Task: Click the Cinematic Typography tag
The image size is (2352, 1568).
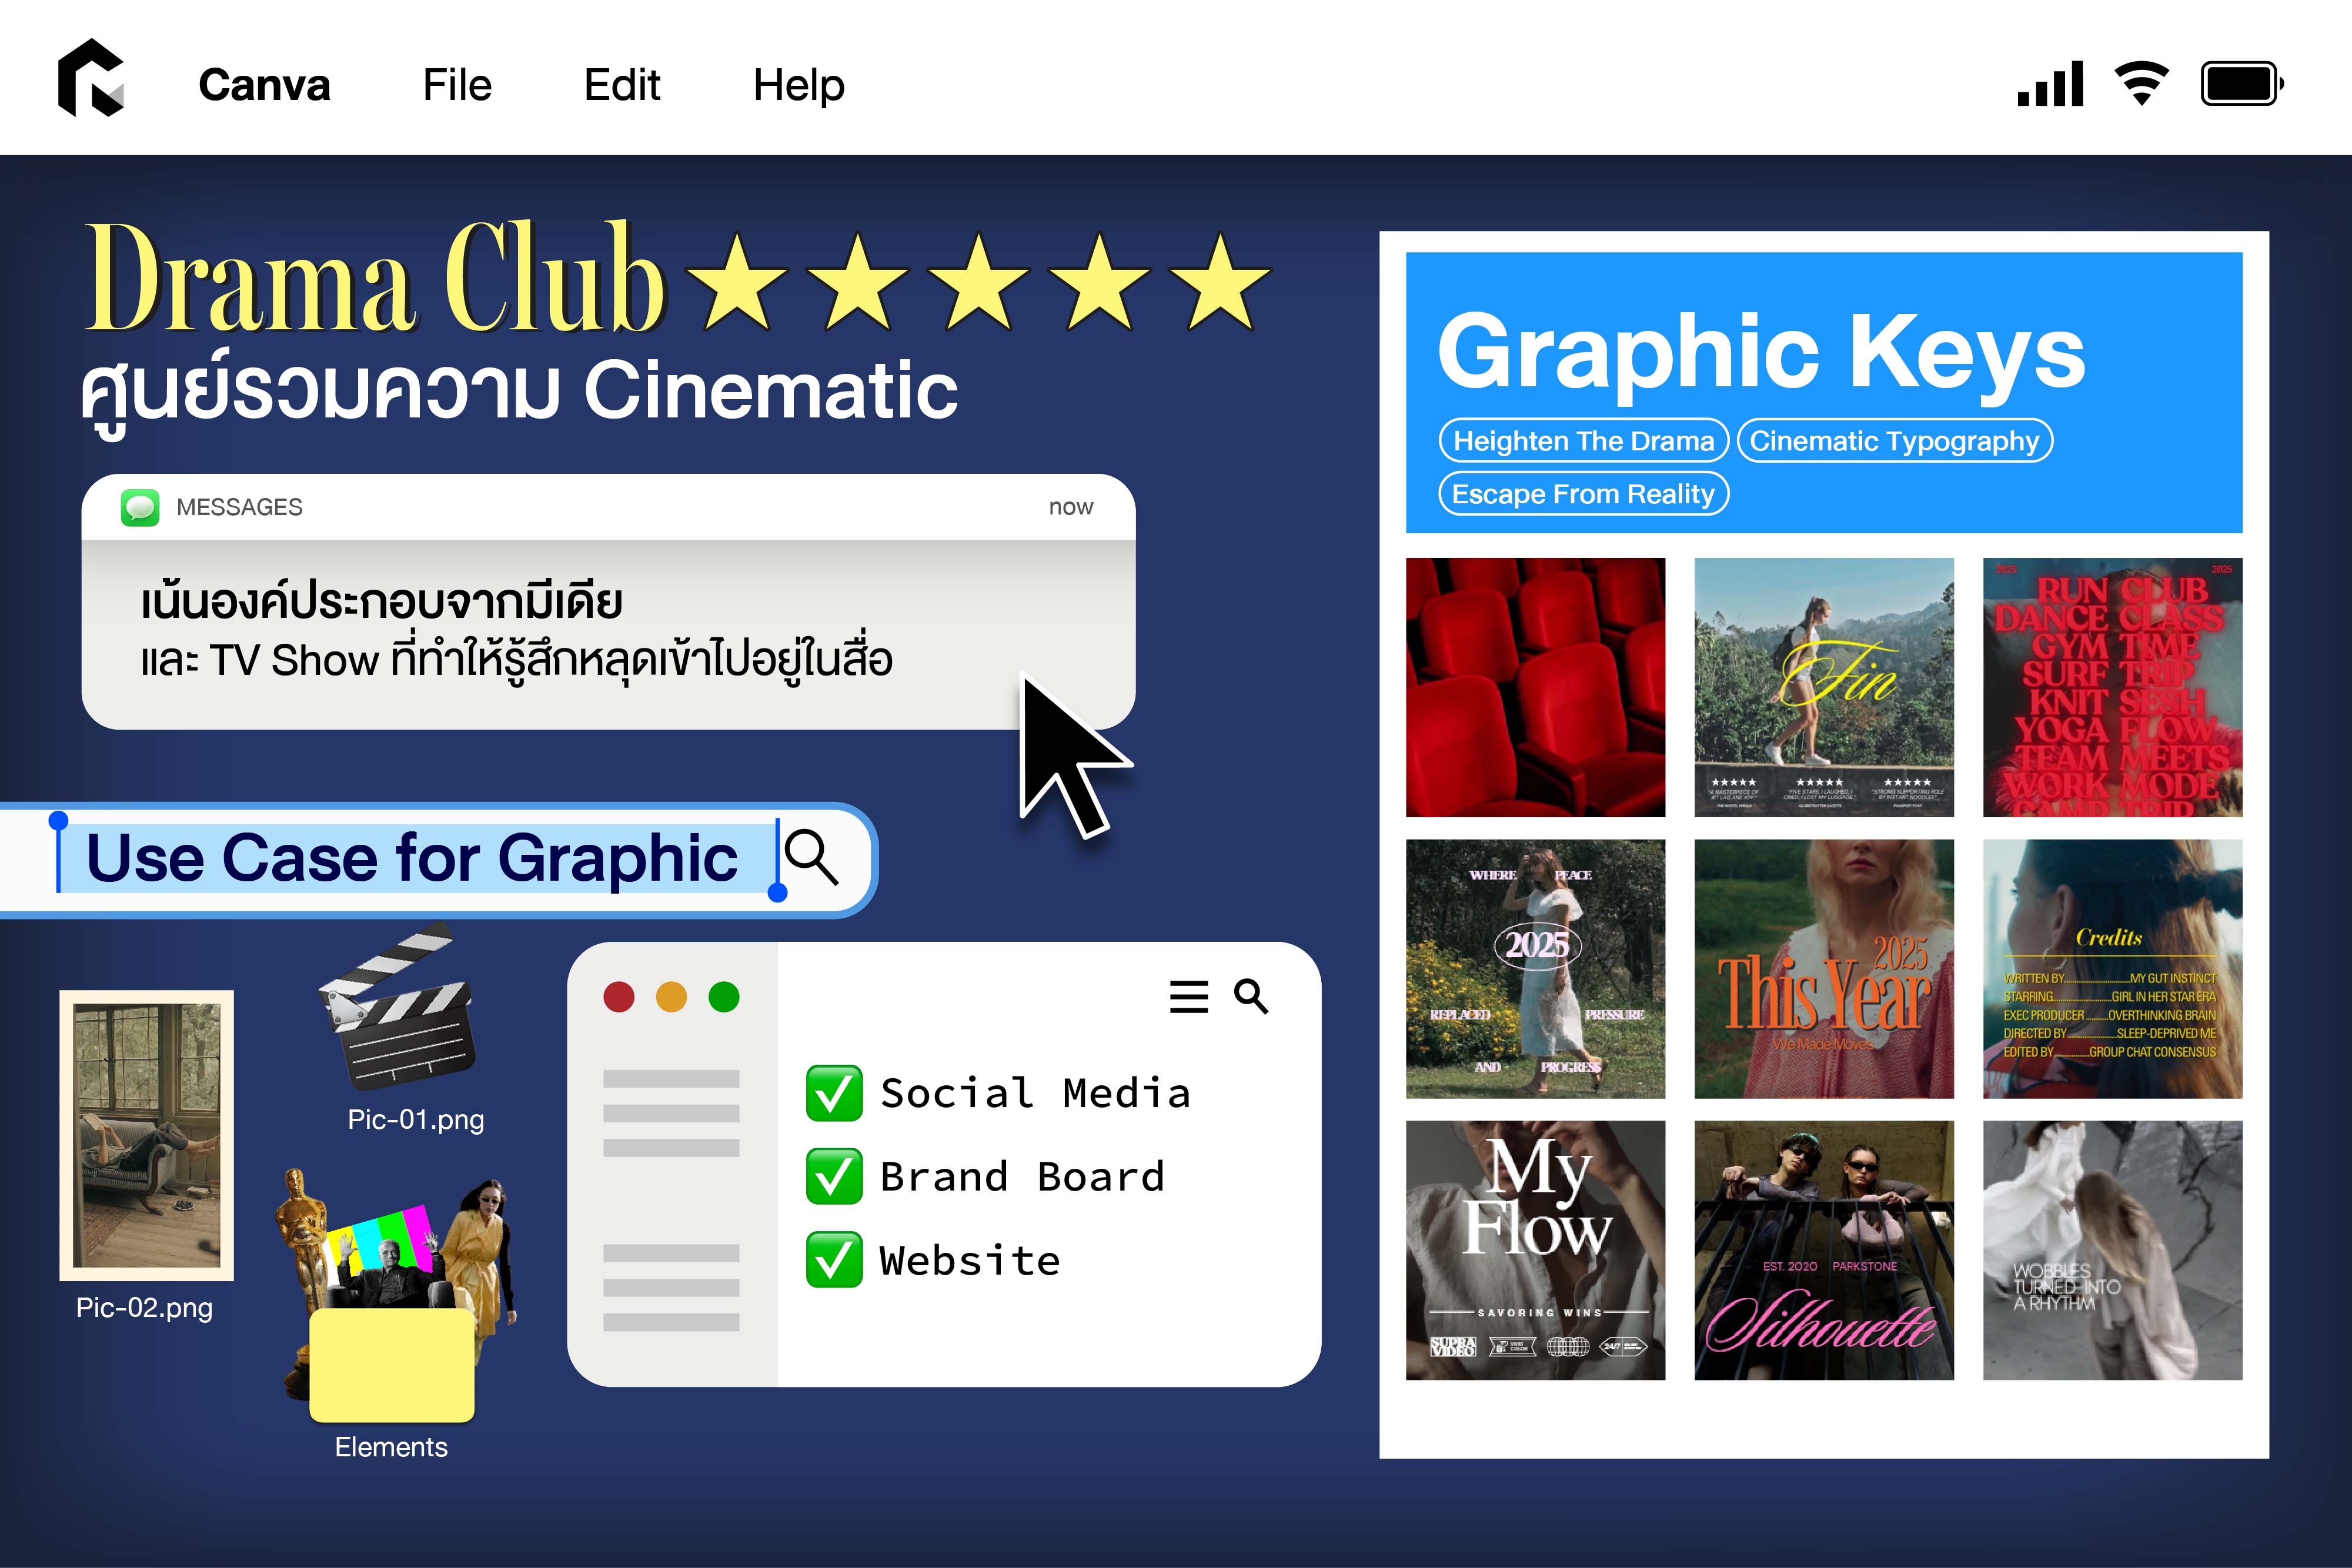Action: tap(1894, 441)
